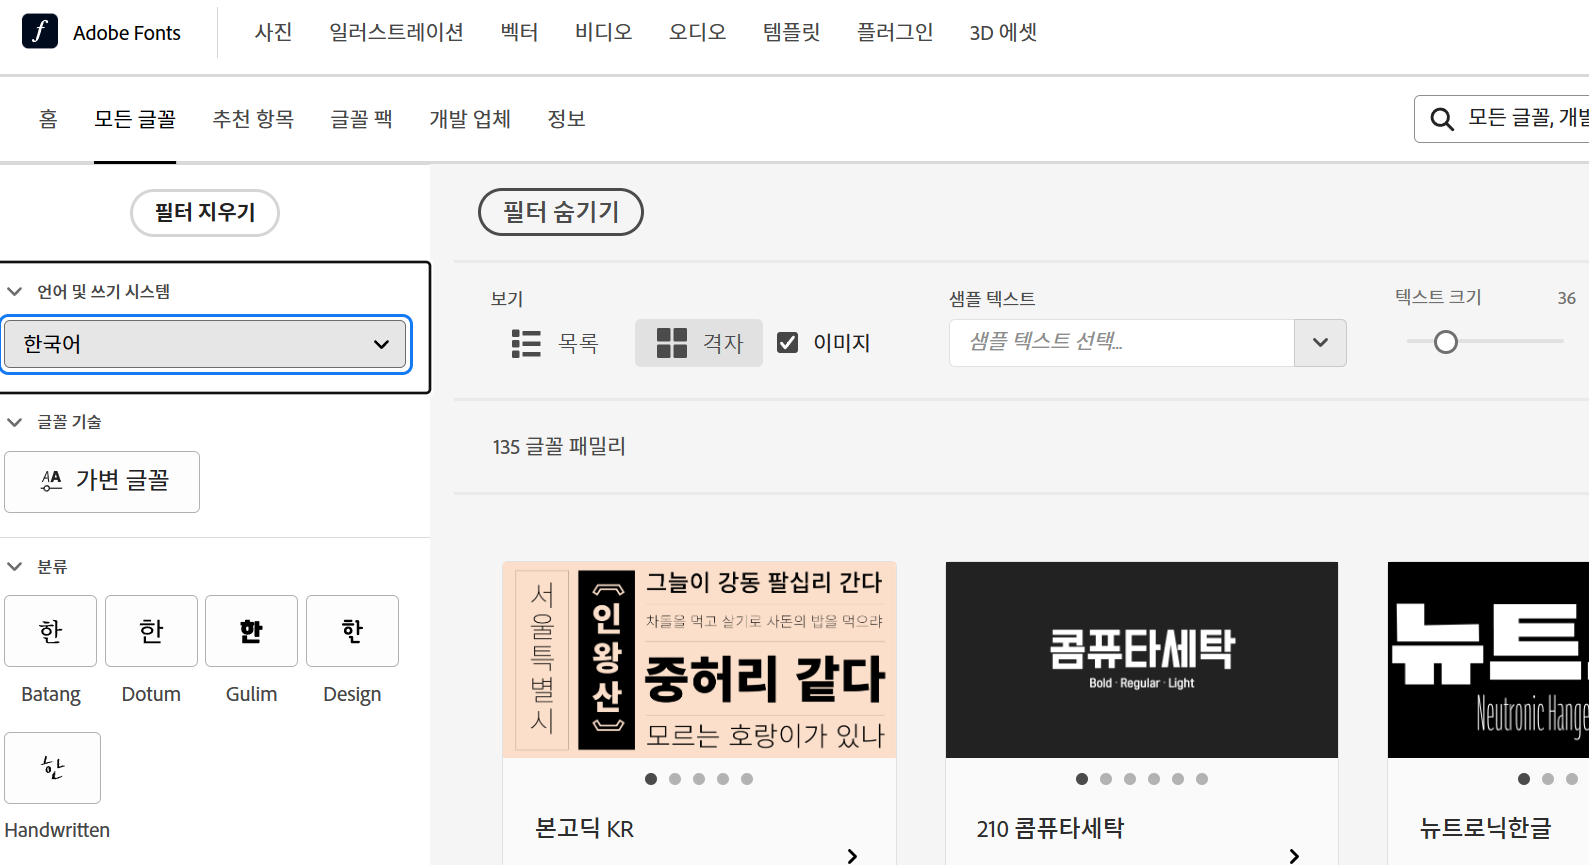Image resolution: width=1589 pixels, height=865 pixels.
Task: Click the 뉴트로닉한글 font name
Action: (x=1485, y=829)
